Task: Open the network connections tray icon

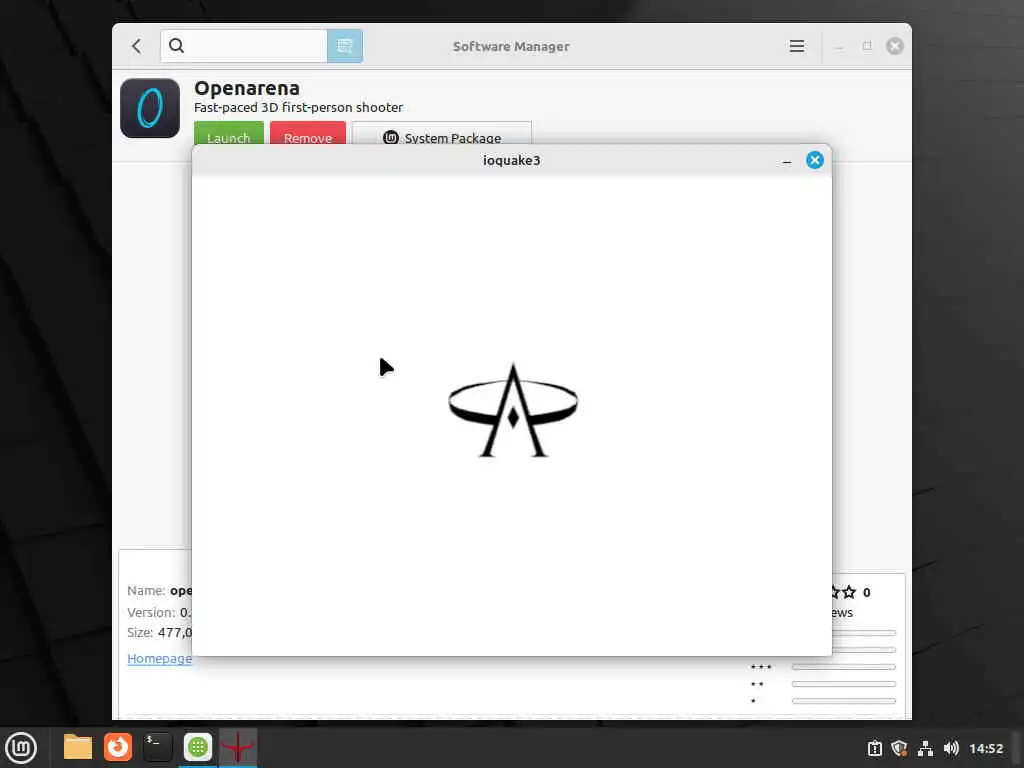Action: coord(925,748)
